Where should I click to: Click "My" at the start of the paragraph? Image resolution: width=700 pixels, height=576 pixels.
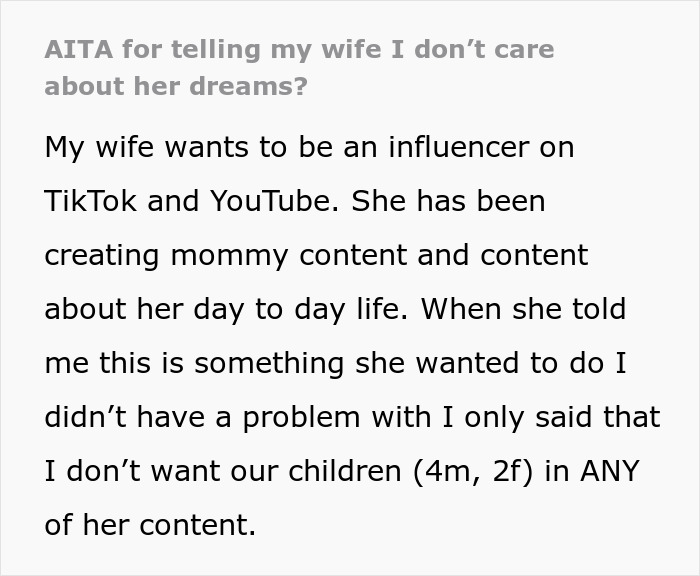click(64, 147)
